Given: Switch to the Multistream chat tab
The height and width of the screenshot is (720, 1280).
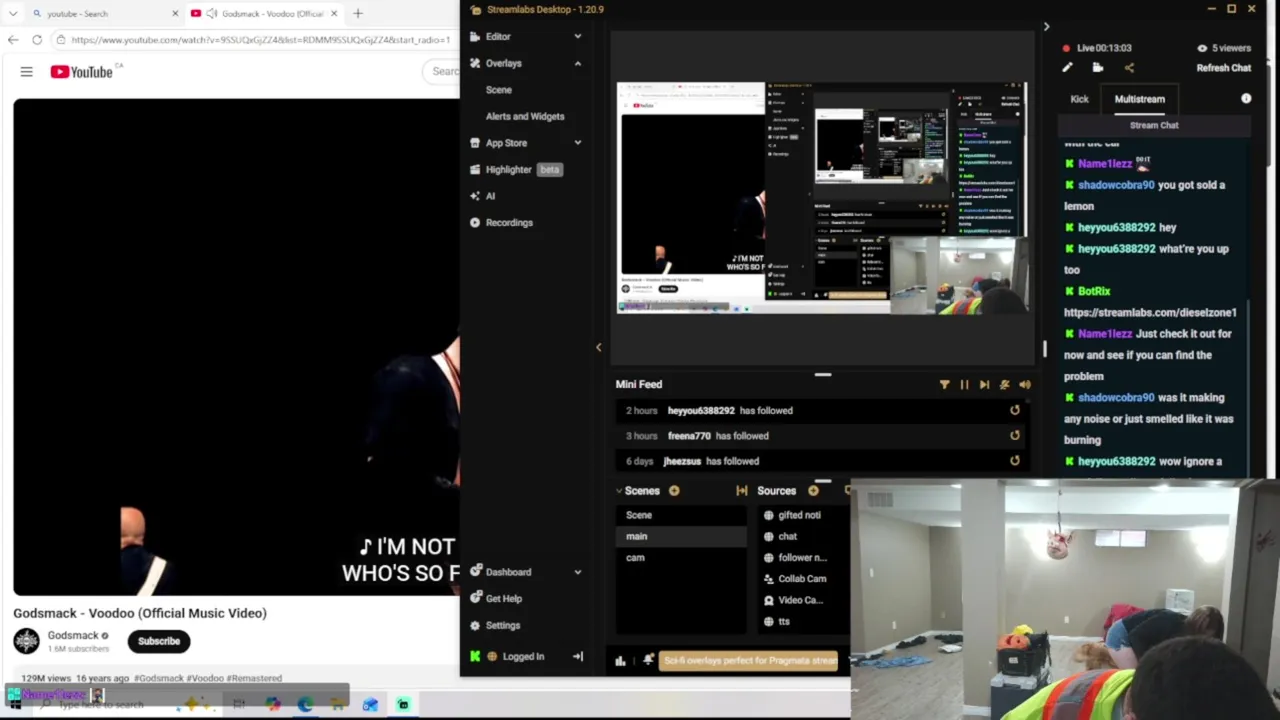Looking at the screenshot, I should [1139, 99].
